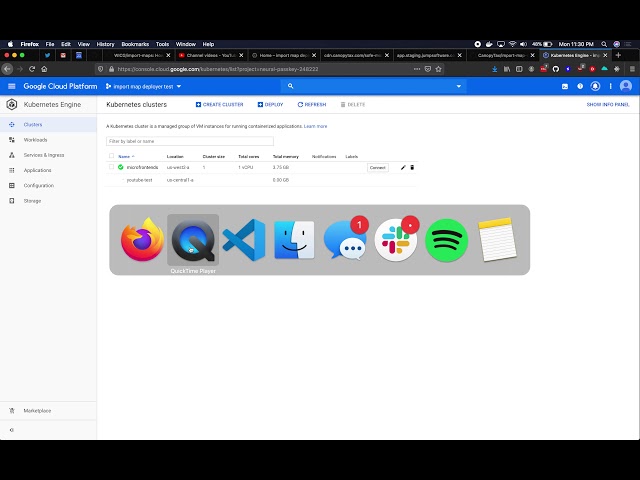Click the Kubernetes Engine hexagon logo
The width and height of the screenshot is (640, 480).
click(x=11, y=104)
